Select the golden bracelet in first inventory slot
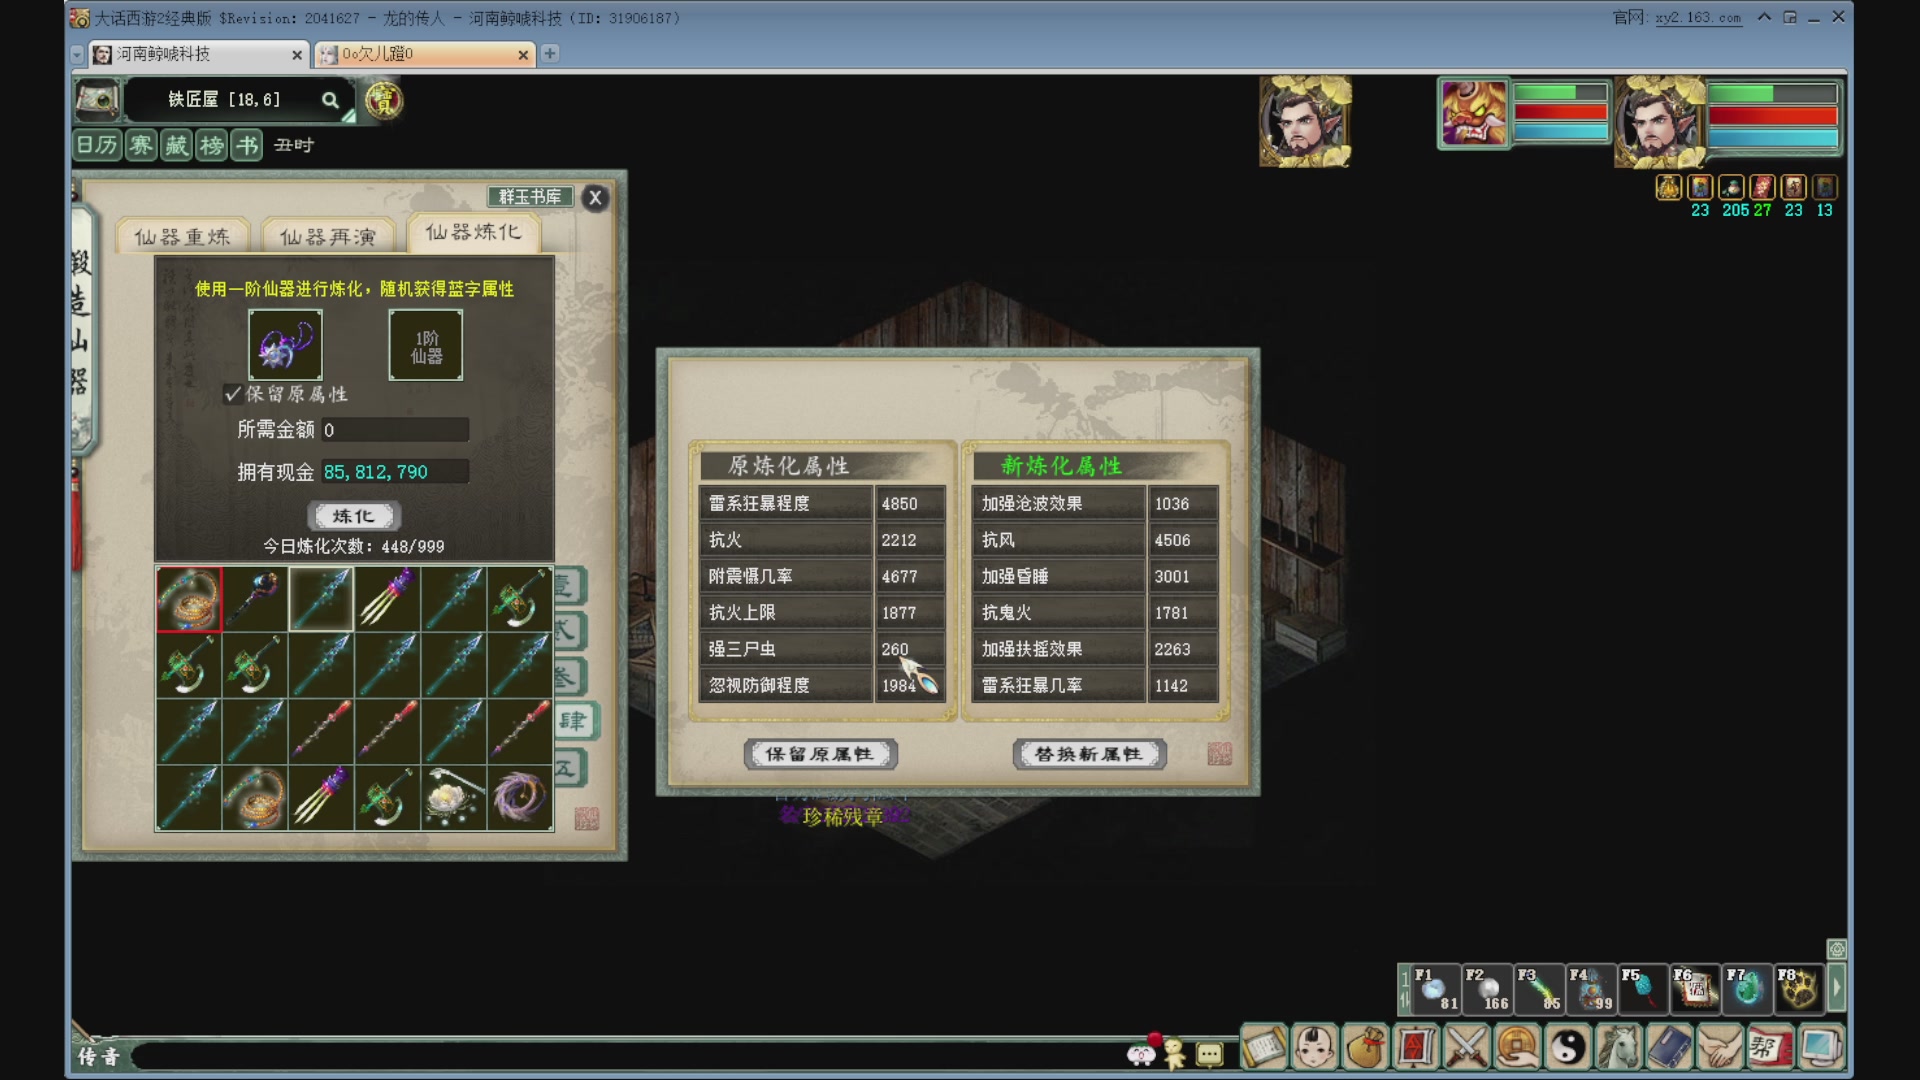This screenshot has width=1920, height=1080. (189, 599)
